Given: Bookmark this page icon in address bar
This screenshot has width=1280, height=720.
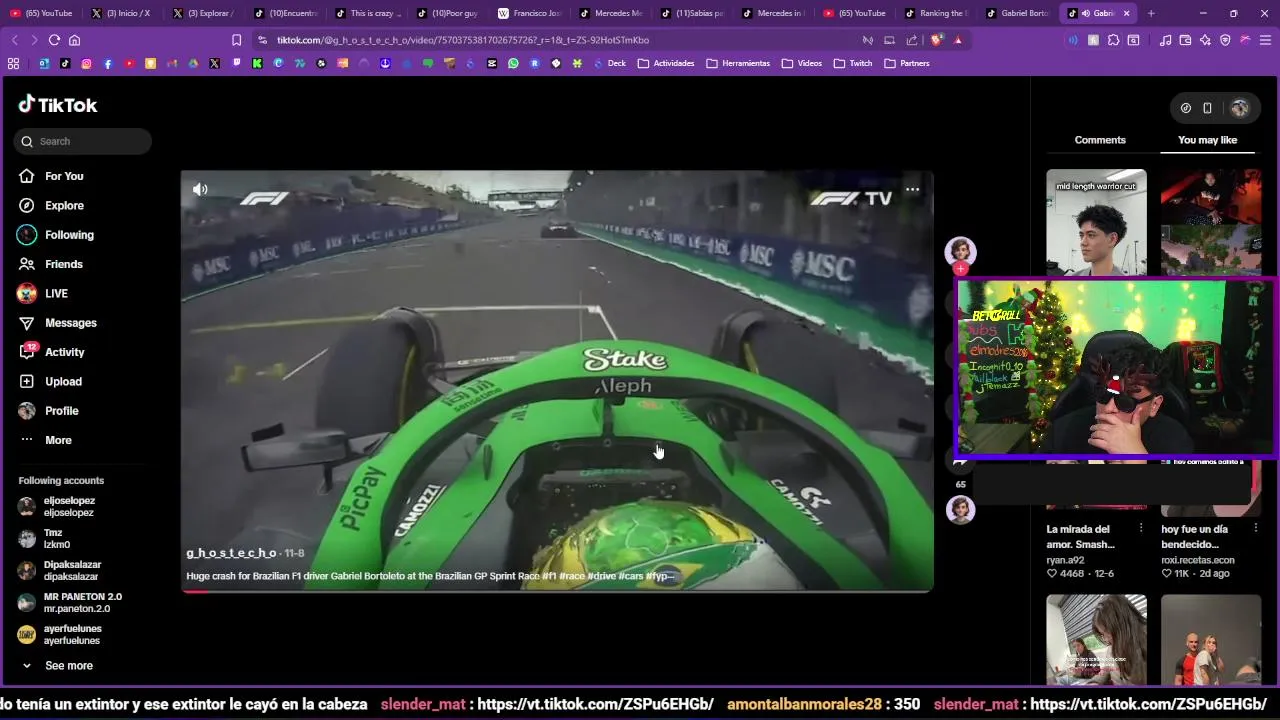Looking at the screenshot, I should 236,40.
